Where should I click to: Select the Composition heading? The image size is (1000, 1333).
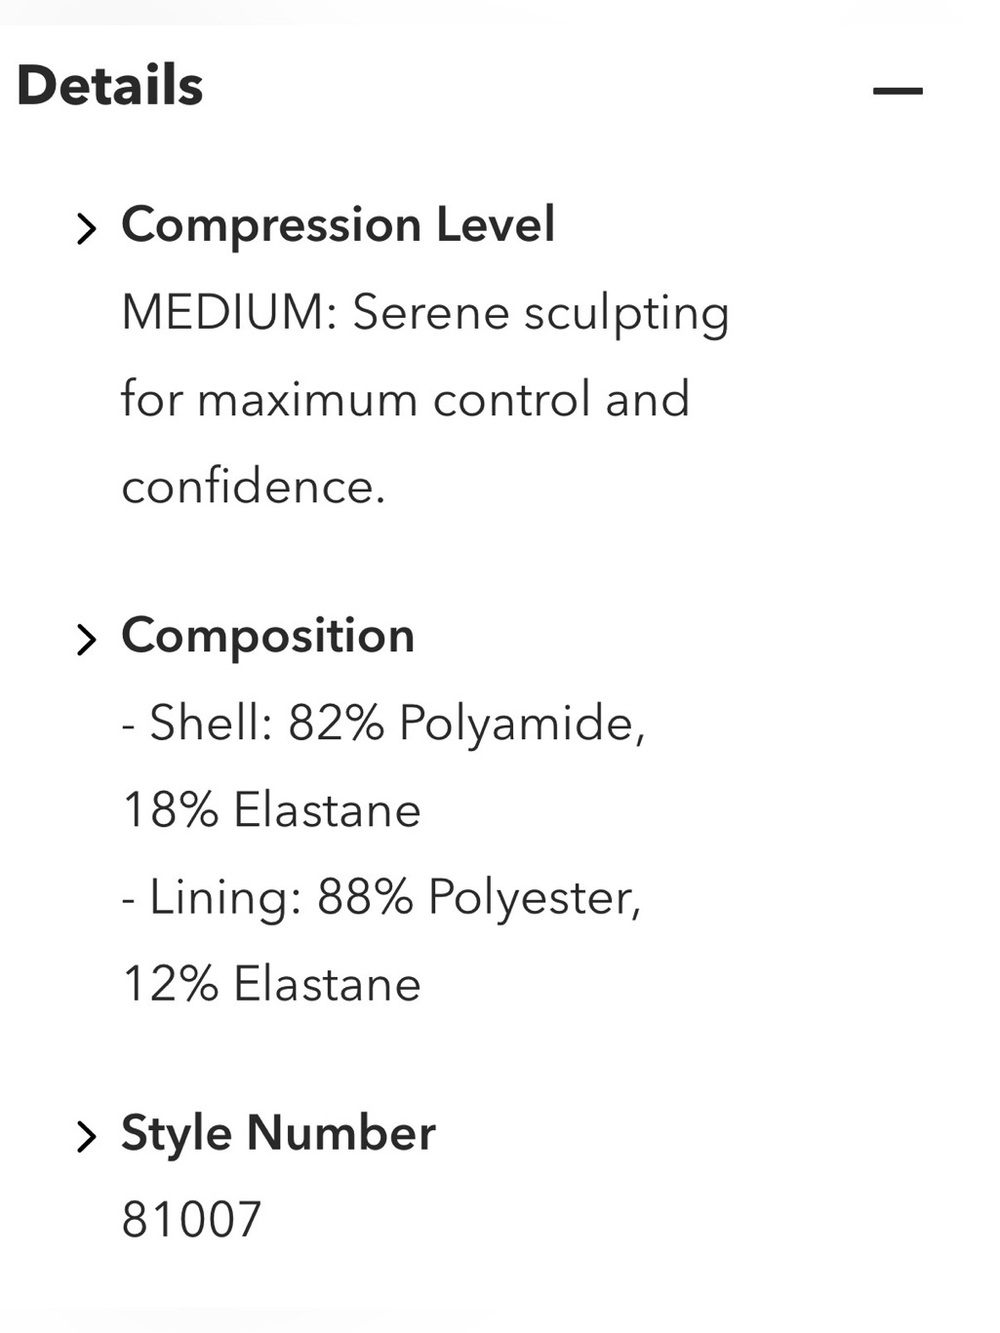pos(268,636)
